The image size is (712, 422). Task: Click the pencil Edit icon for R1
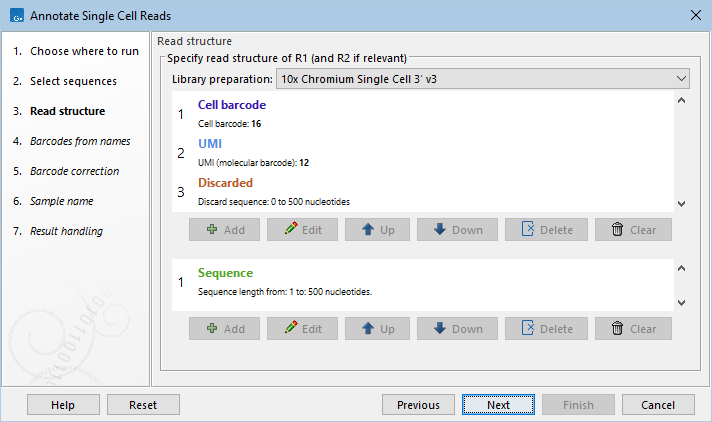pos(291,230)
